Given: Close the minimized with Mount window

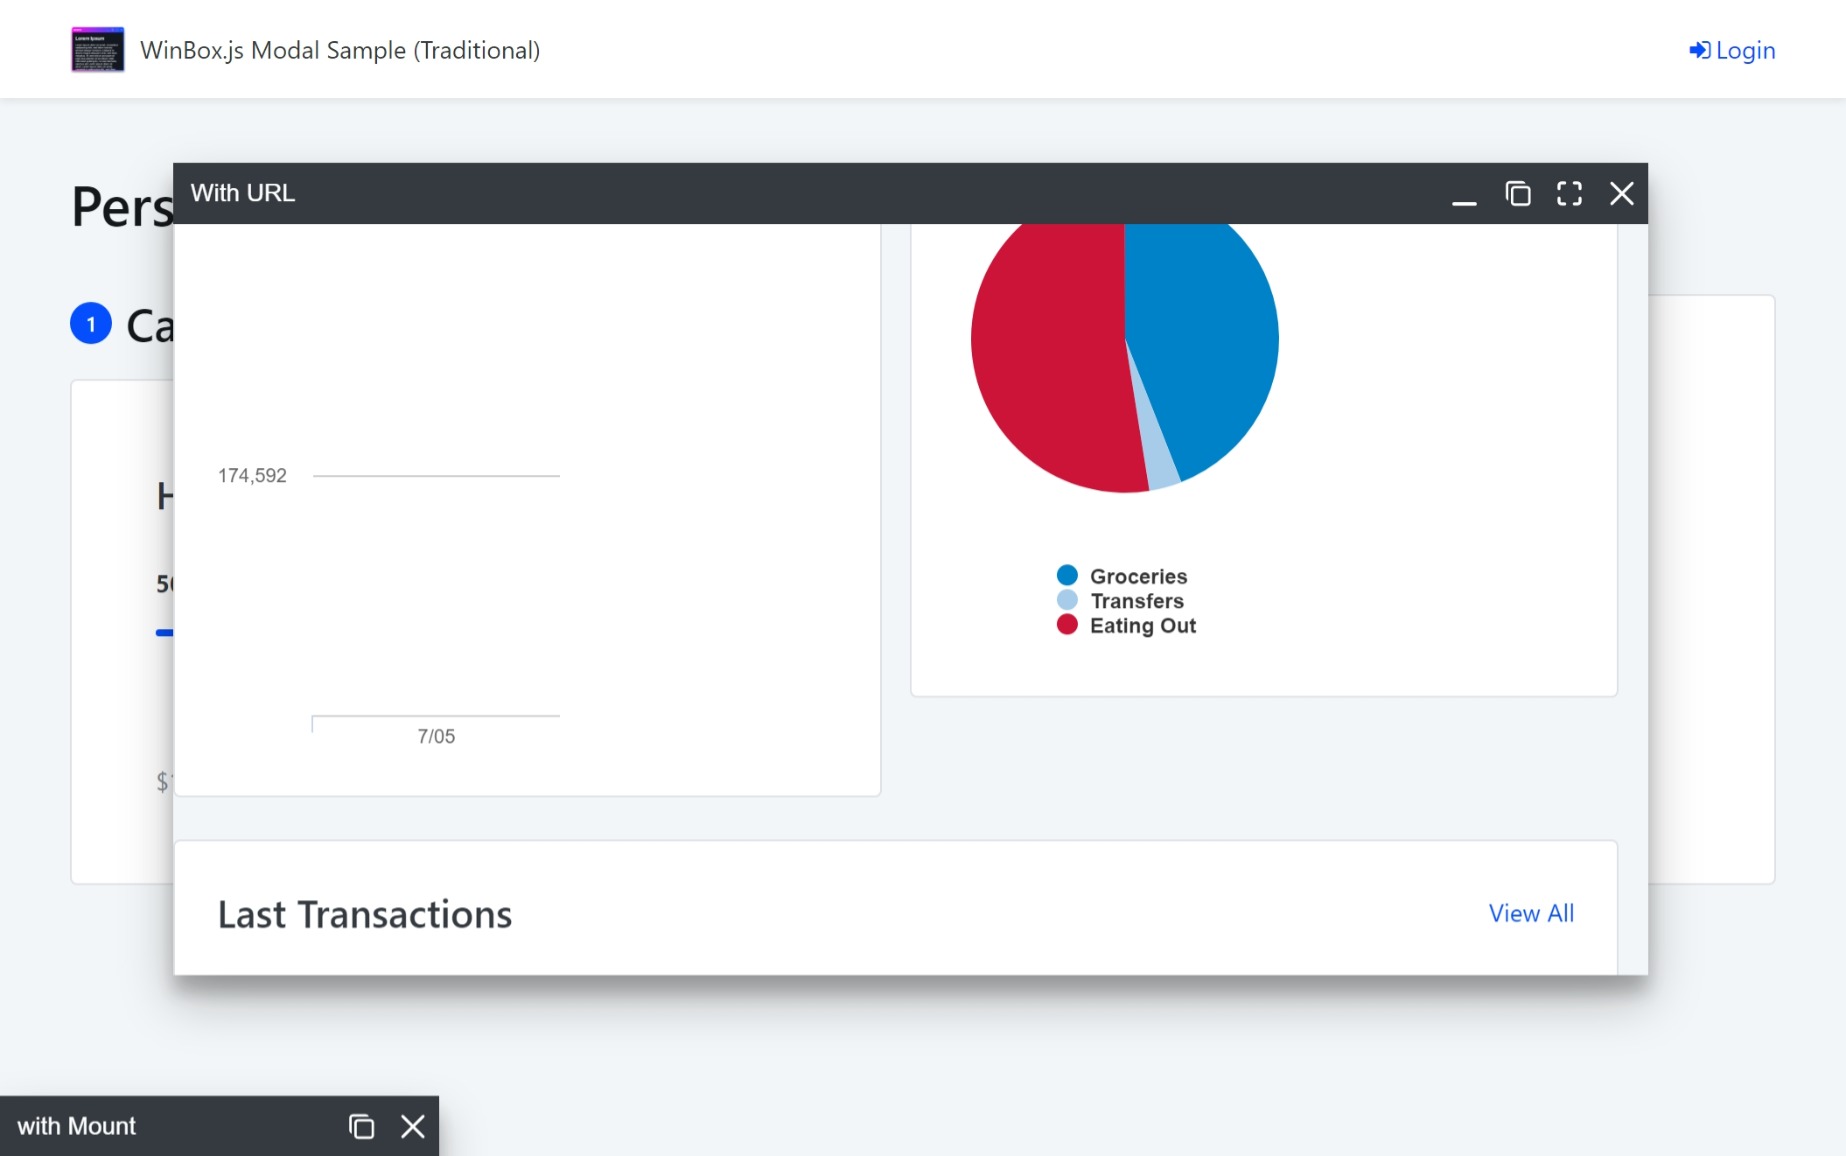Looking at the screenshot, I should pyautogui.click(x=413, y=1127).
